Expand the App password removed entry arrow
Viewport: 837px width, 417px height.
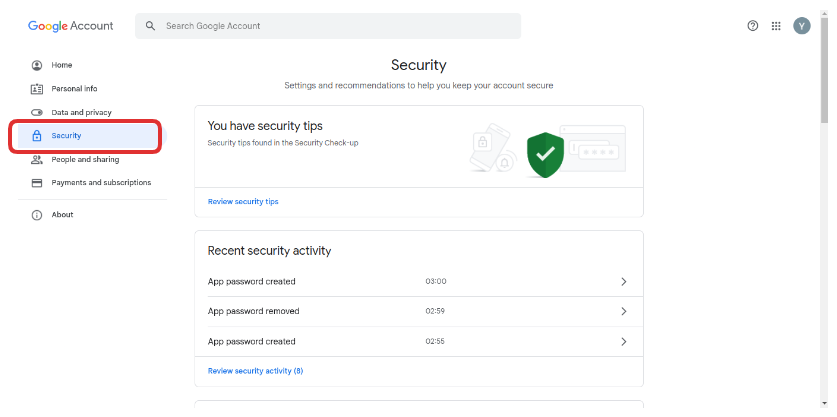coord(623,312)
